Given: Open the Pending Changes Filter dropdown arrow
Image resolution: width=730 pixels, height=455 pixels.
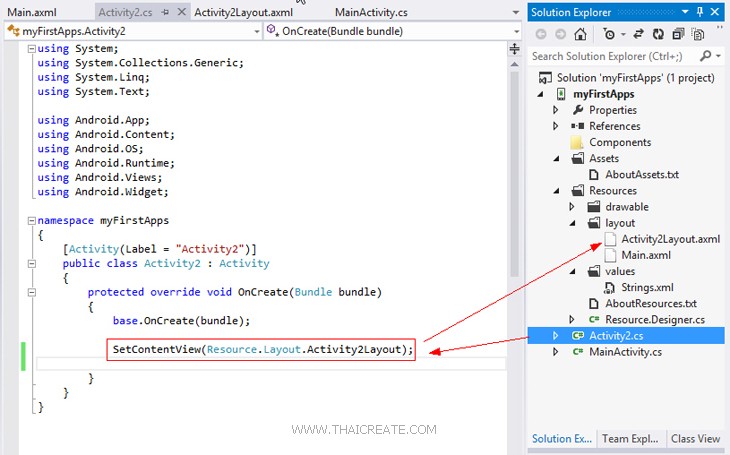Looking at the screenshot, I should [x=623, y=34].
